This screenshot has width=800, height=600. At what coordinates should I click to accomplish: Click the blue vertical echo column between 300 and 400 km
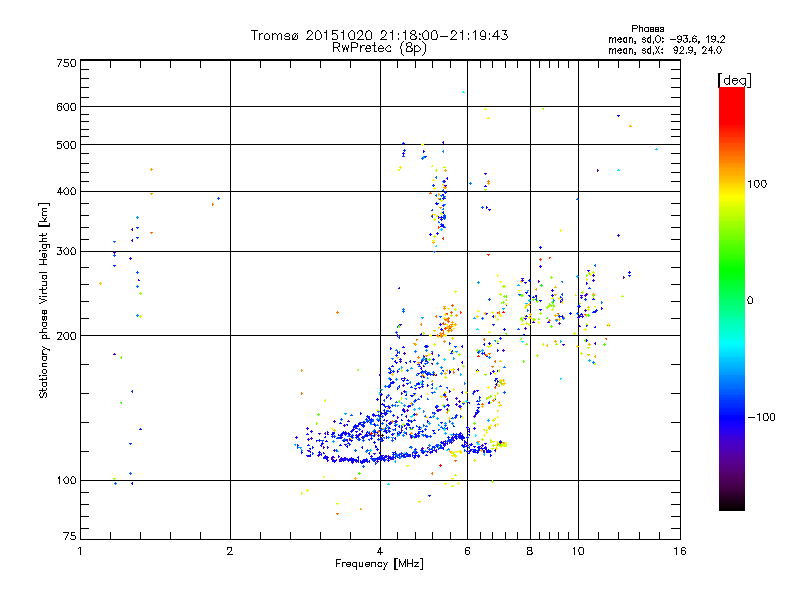(440, 209)
